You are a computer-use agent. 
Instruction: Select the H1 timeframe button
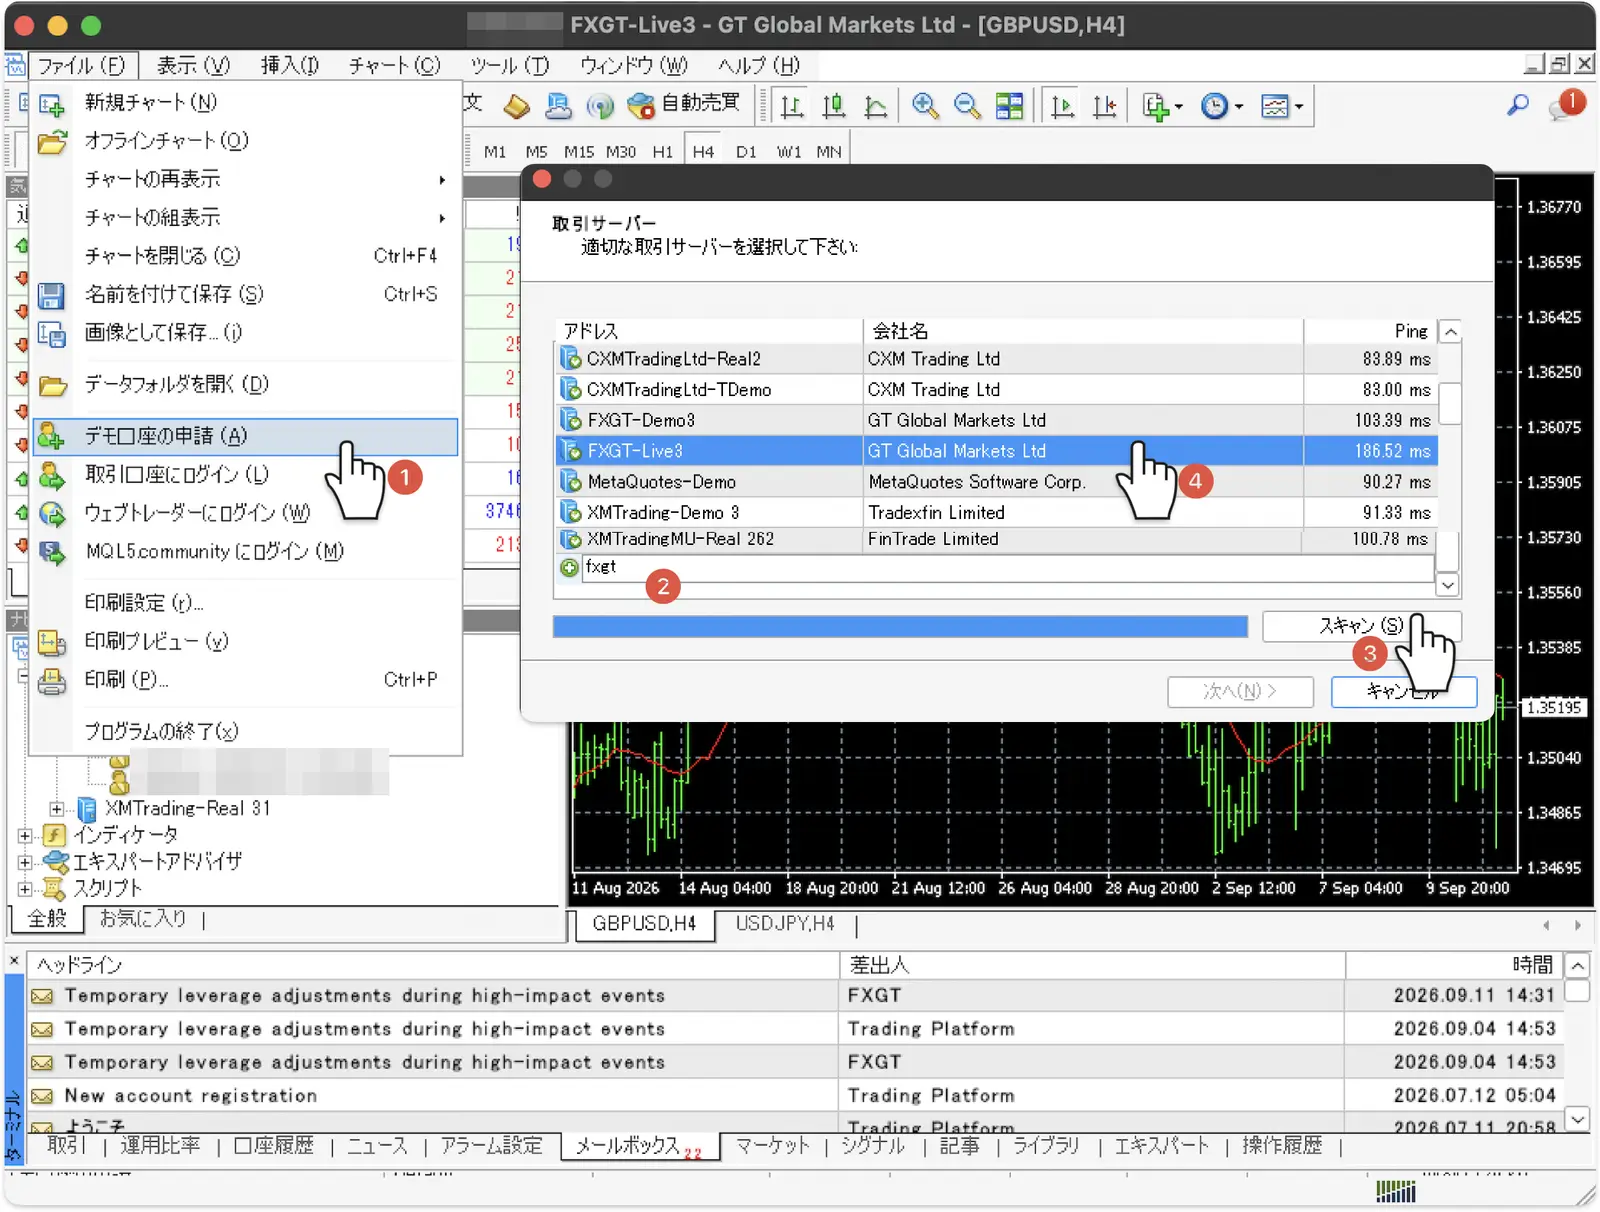(x=662, y=152)
